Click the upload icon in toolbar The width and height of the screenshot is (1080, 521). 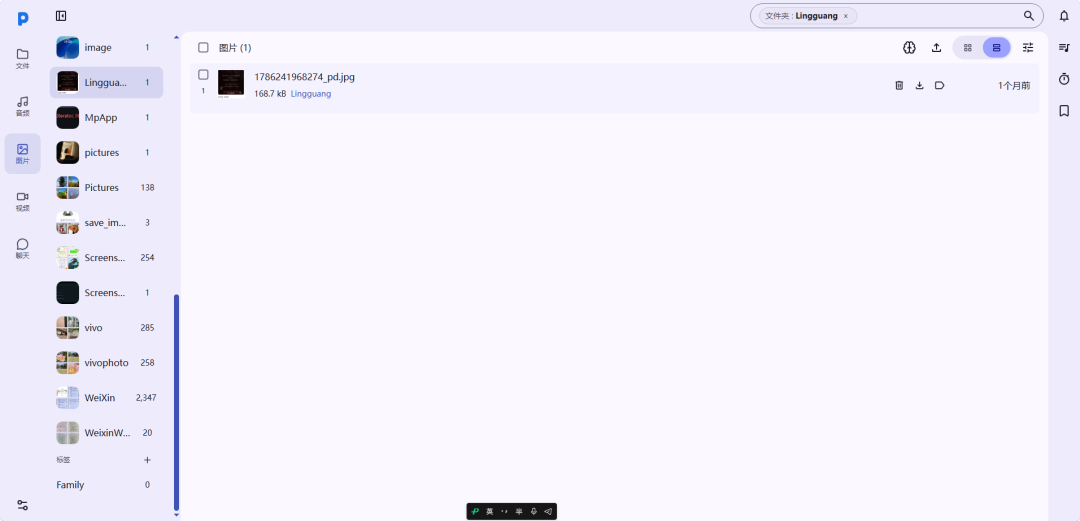936,48
